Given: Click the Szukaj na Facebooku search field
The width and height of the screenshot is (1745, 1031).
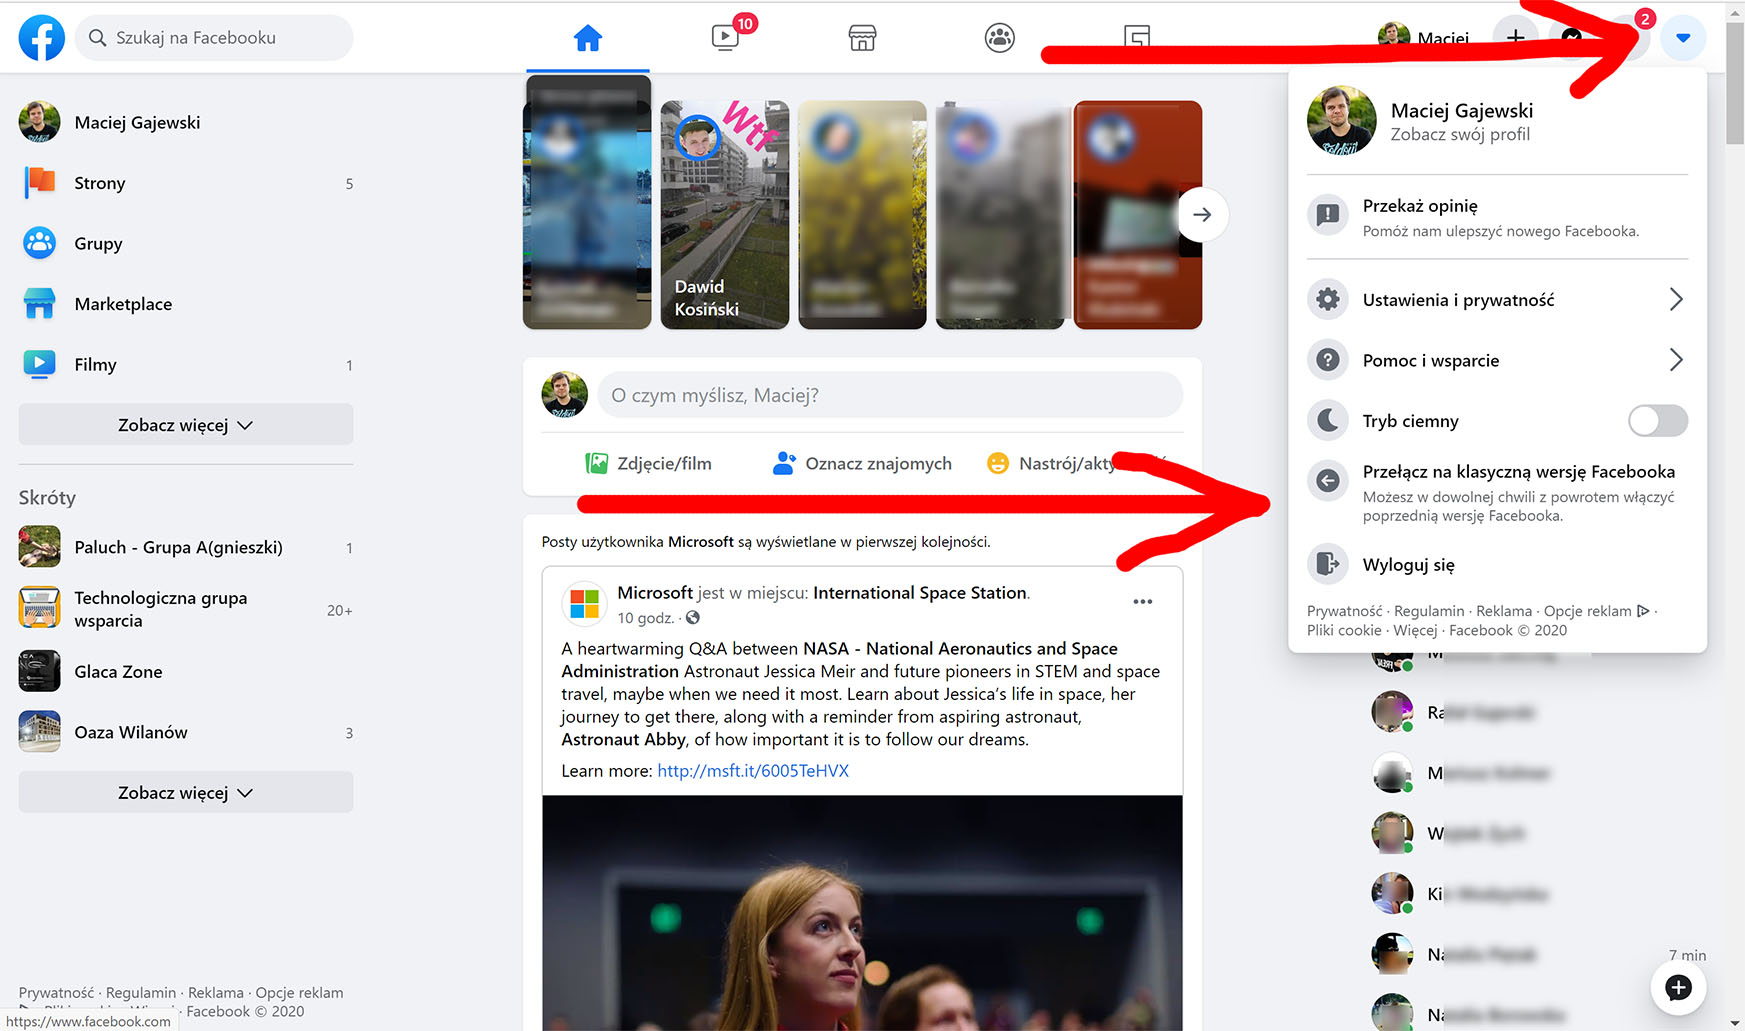Looking at the screenshot, I should [x=214, y=37].
